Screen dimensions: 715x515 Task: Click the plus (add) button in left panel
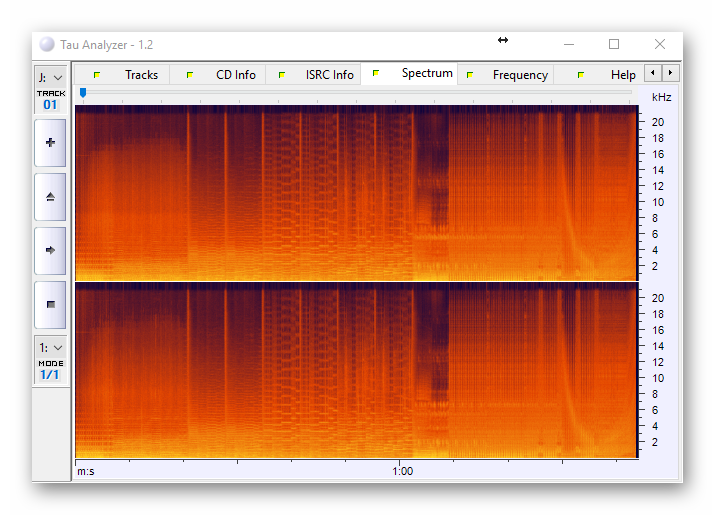tap(50, 143)
